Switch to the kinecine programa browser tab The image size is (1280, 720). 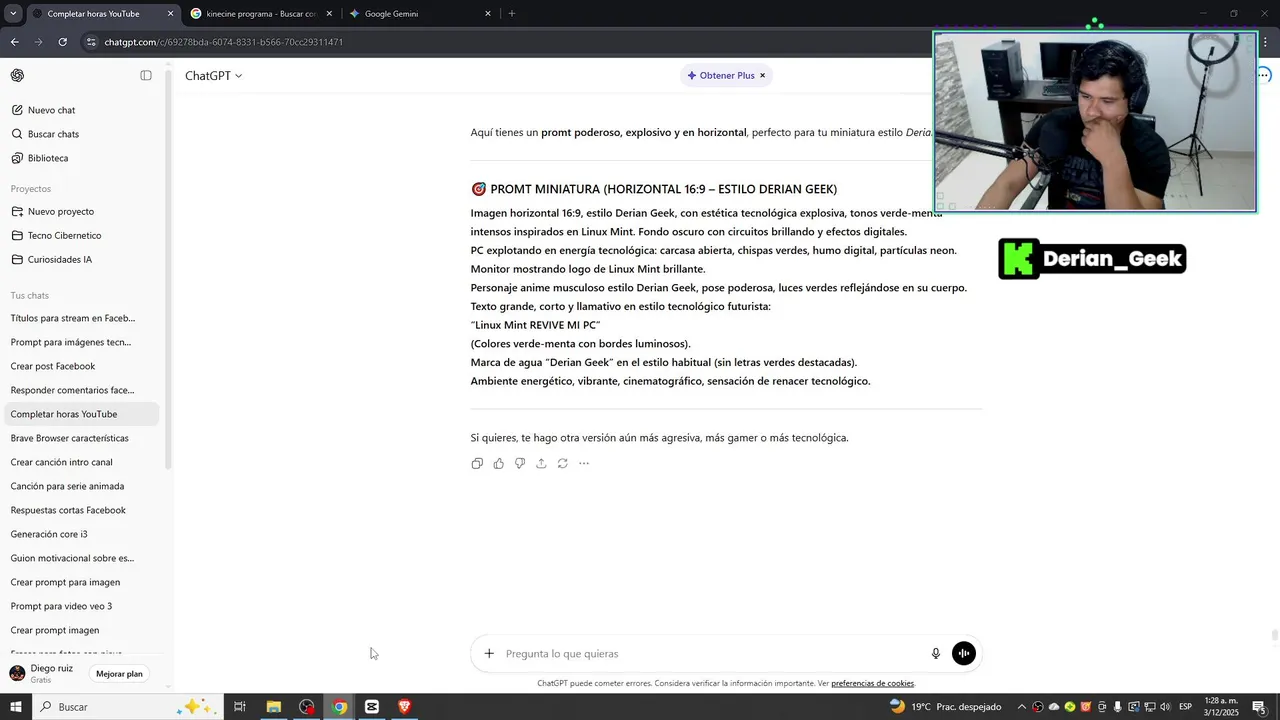(x=260, y=14)
